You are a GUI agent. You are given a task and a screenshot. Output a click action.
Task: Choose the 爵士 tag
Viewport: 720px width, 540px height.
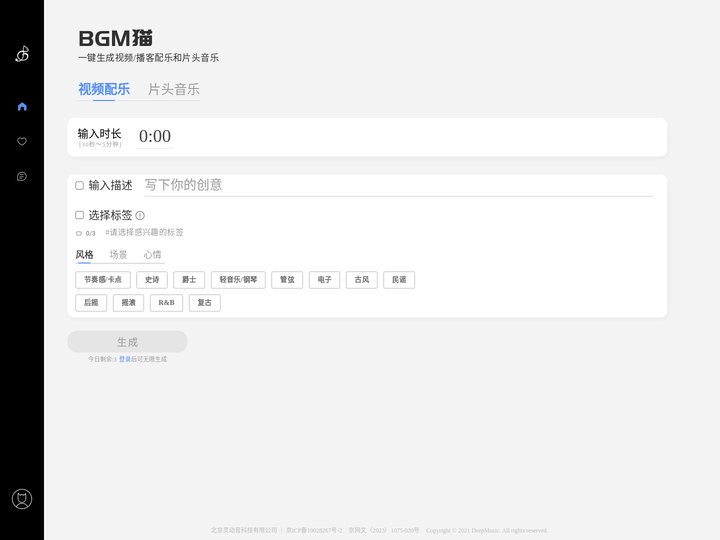(x=189, y=280)
